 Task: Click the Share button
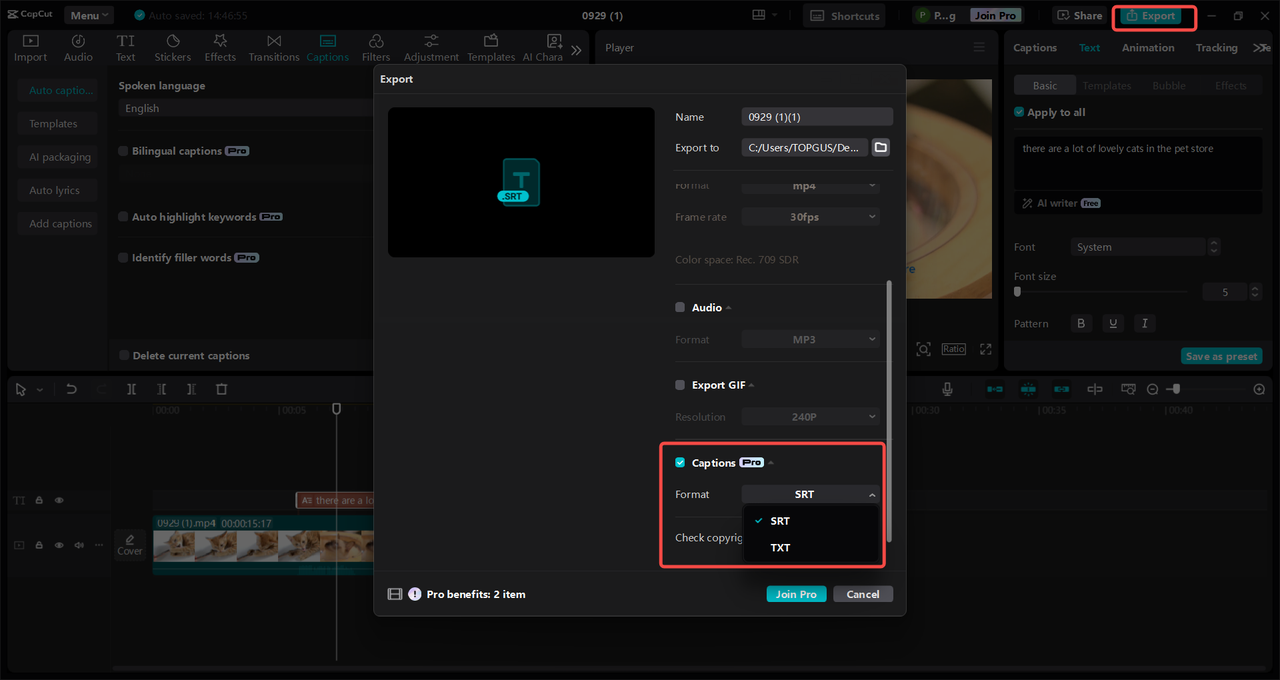pos(1079,15)
